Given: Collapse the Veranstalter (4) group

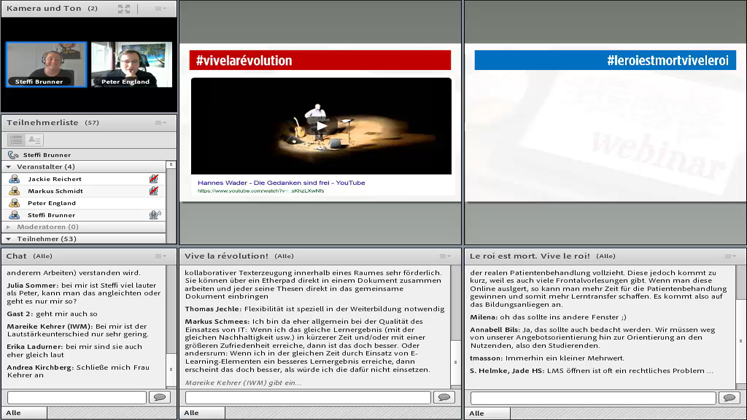Looking at the screenshot, I should tap(10, 167).
